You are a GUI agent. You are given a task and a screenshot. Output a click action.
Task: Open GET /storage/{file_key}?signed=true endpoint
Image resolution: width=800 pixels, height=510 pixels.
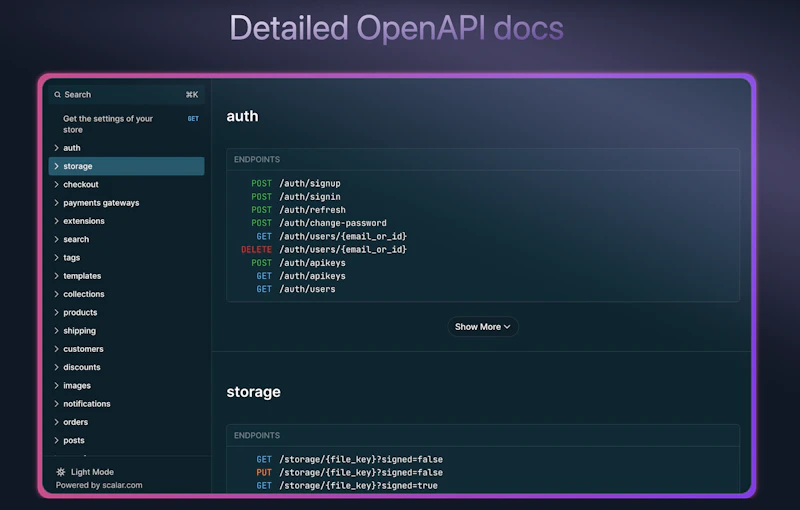(346, 486)
